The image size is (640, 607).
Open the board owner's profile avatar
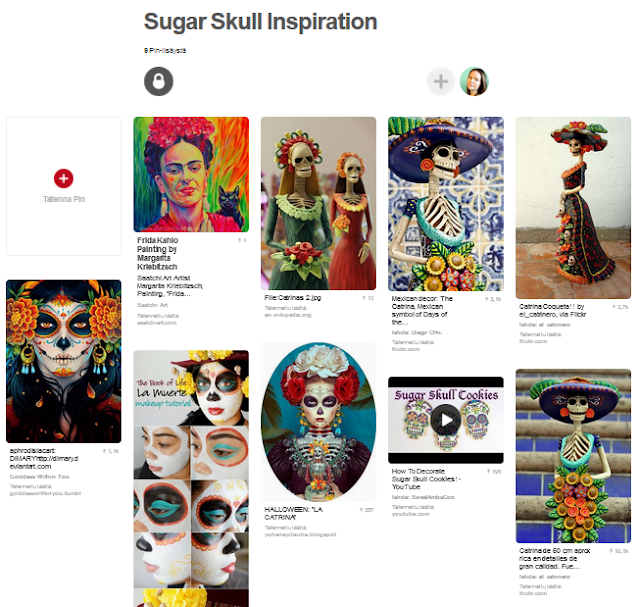point(474,81)
